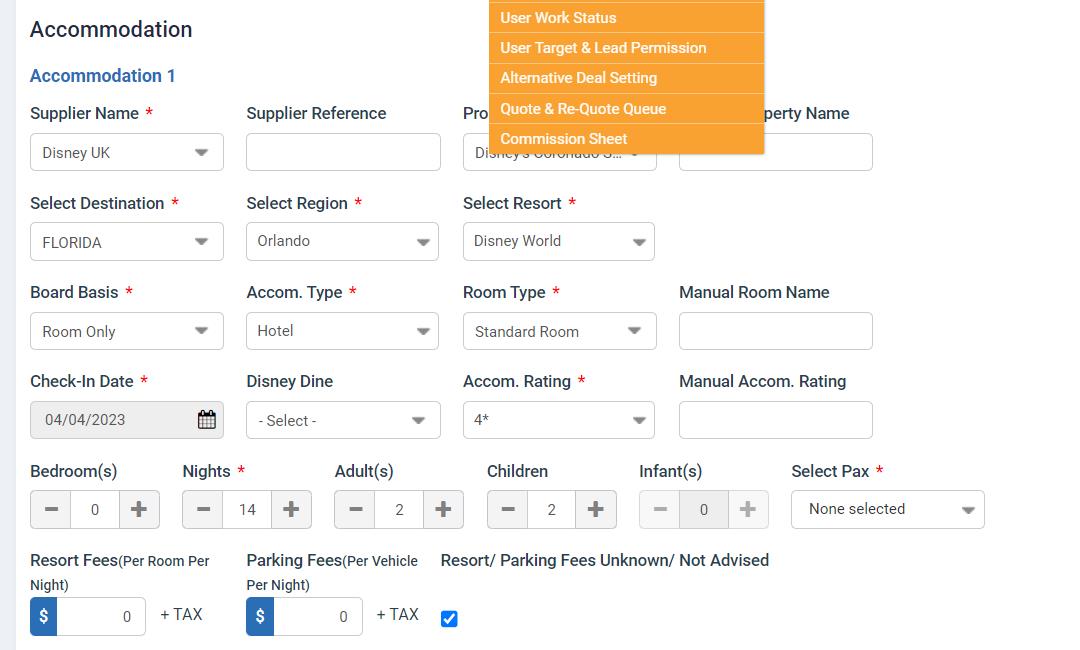
Task: Open the Check-In Date calendar icon
Action: click(x=206, y=420)
